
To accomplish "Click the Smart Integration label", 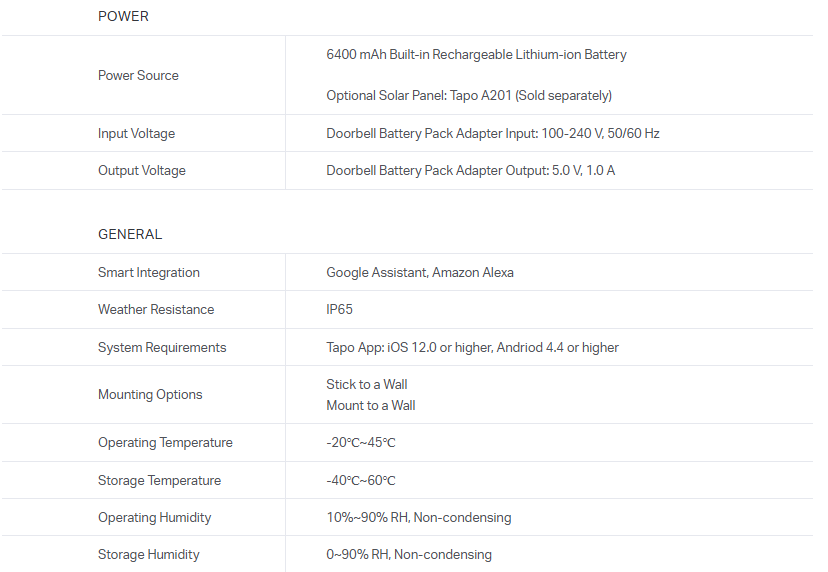I will click(x=148, y=272).
